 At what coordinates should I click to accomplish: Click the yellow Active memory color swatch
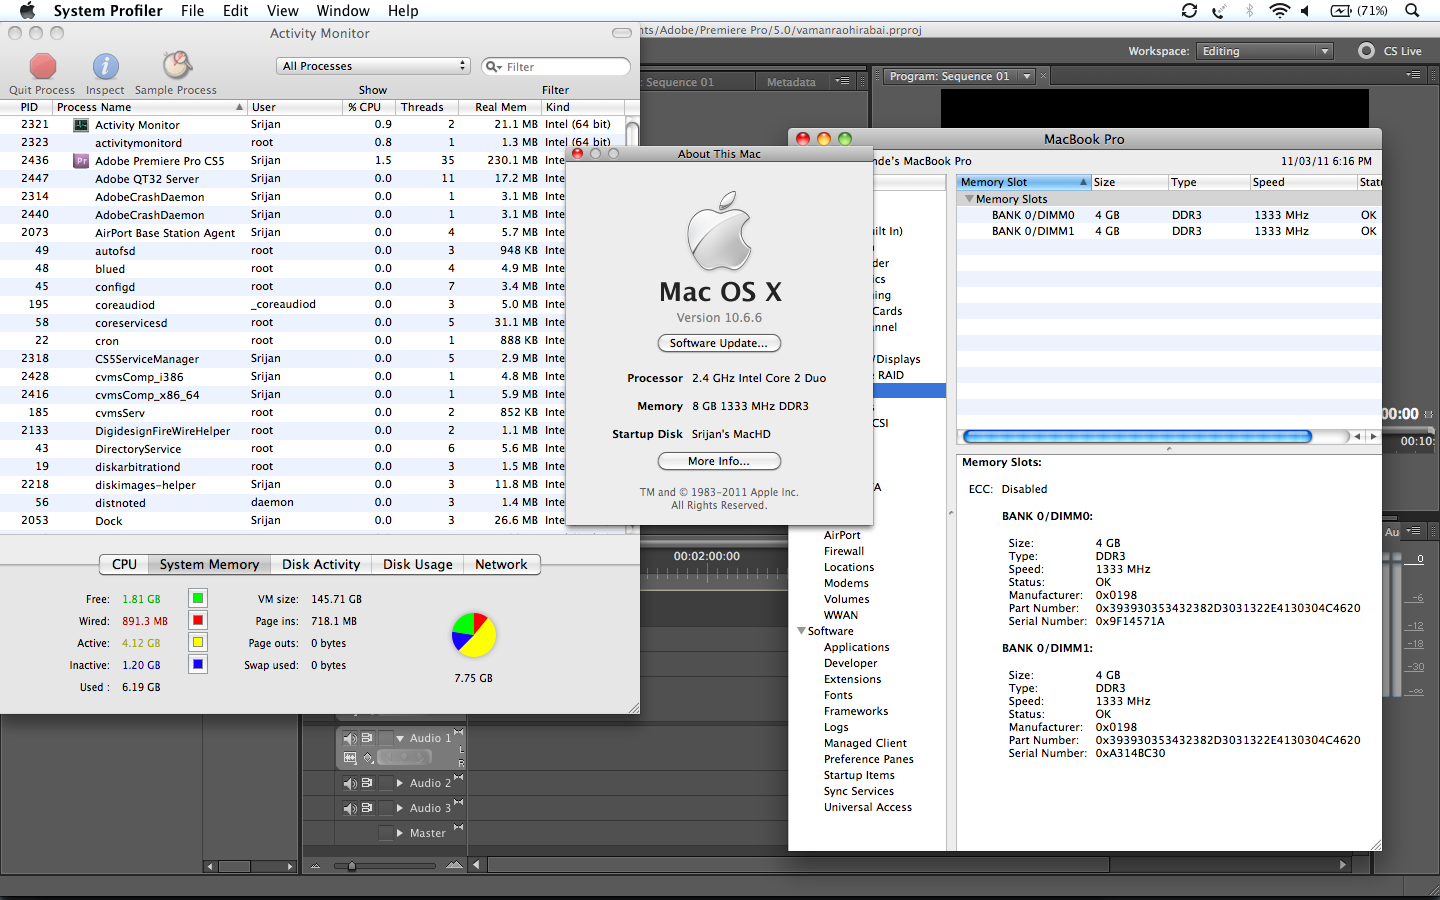coord(198,642)
